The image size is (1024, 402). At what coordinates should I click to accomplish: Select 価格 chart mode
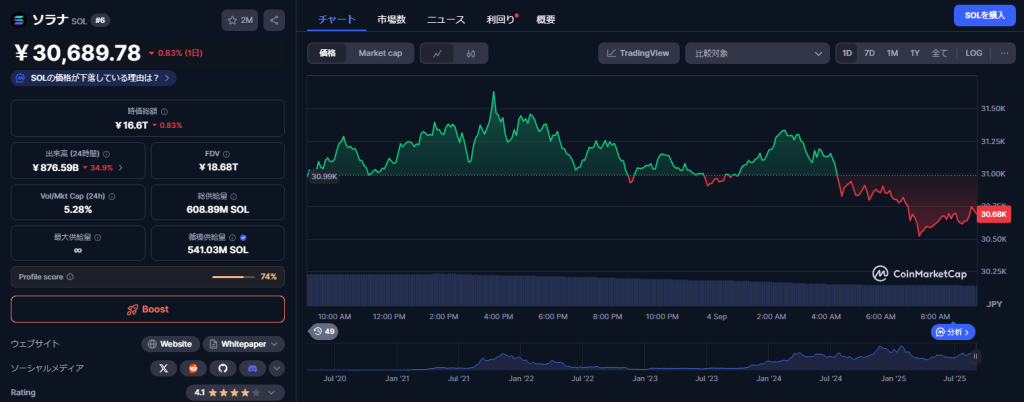[x=328, y=54]
